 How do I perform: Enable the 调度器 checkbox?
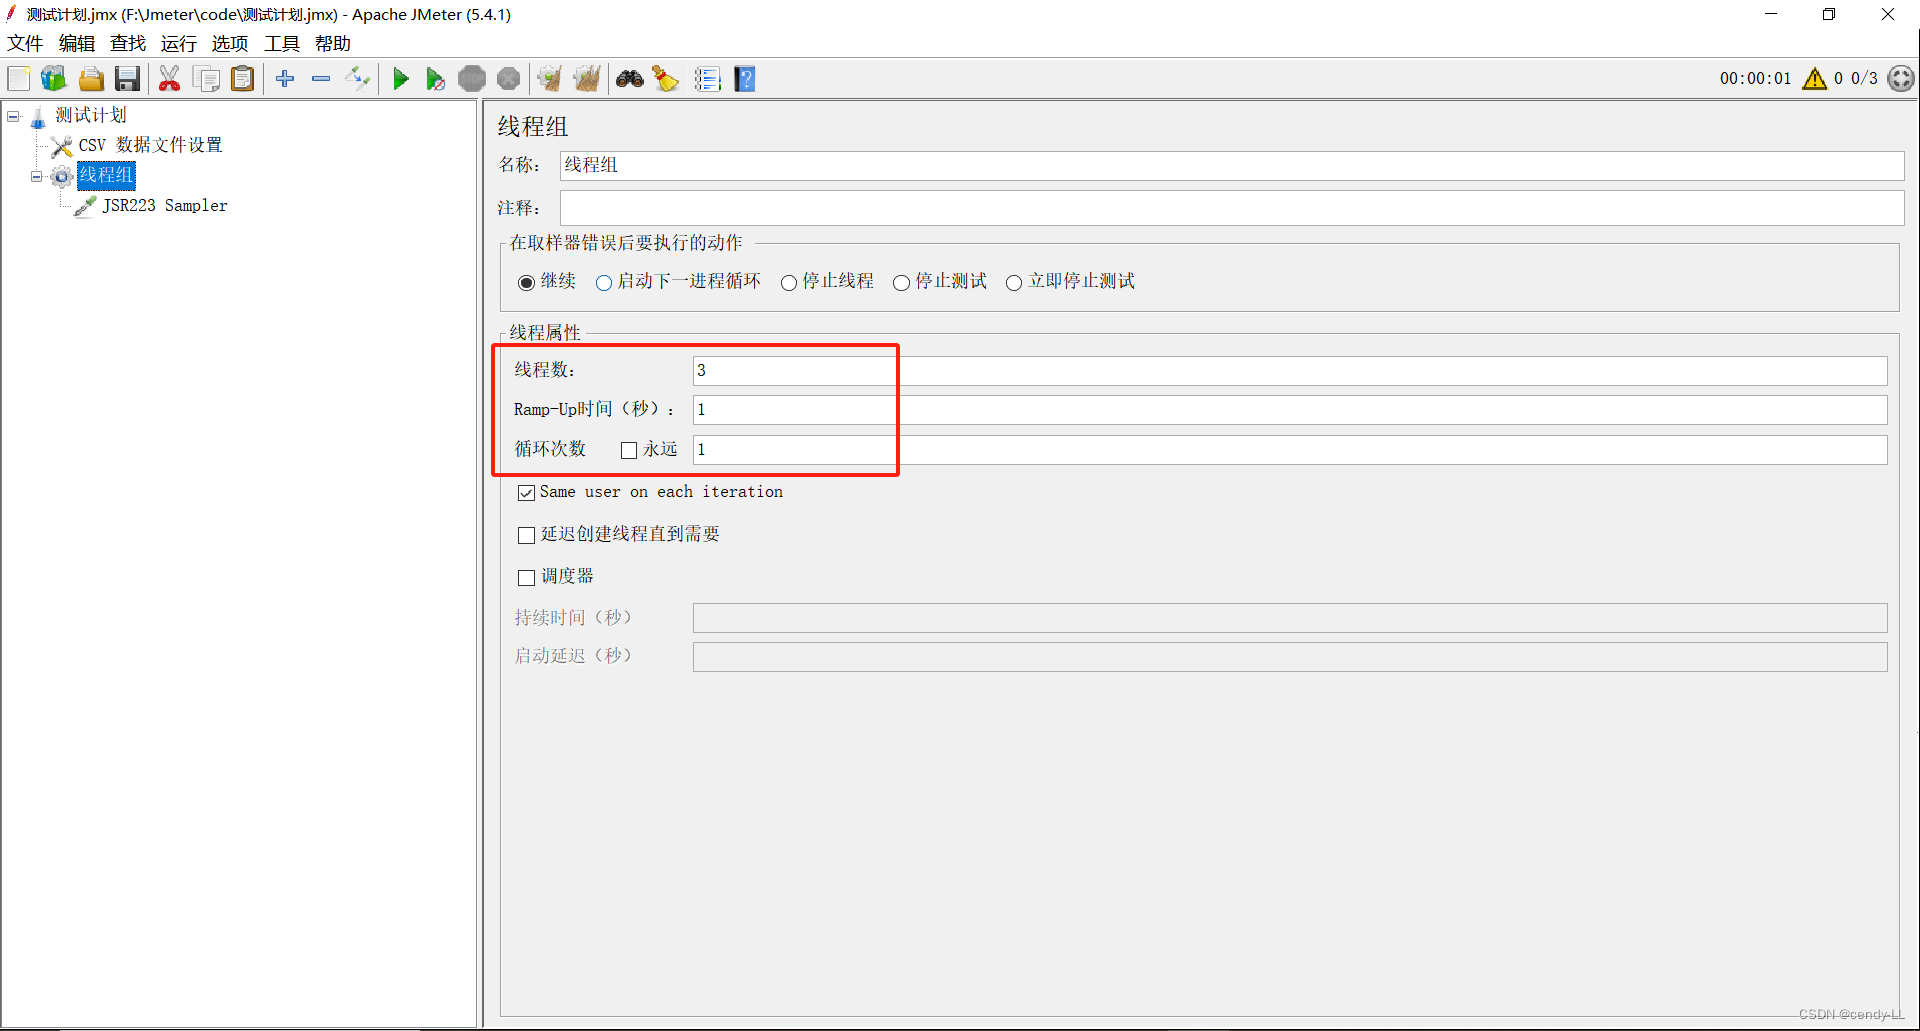pos(527,577)
